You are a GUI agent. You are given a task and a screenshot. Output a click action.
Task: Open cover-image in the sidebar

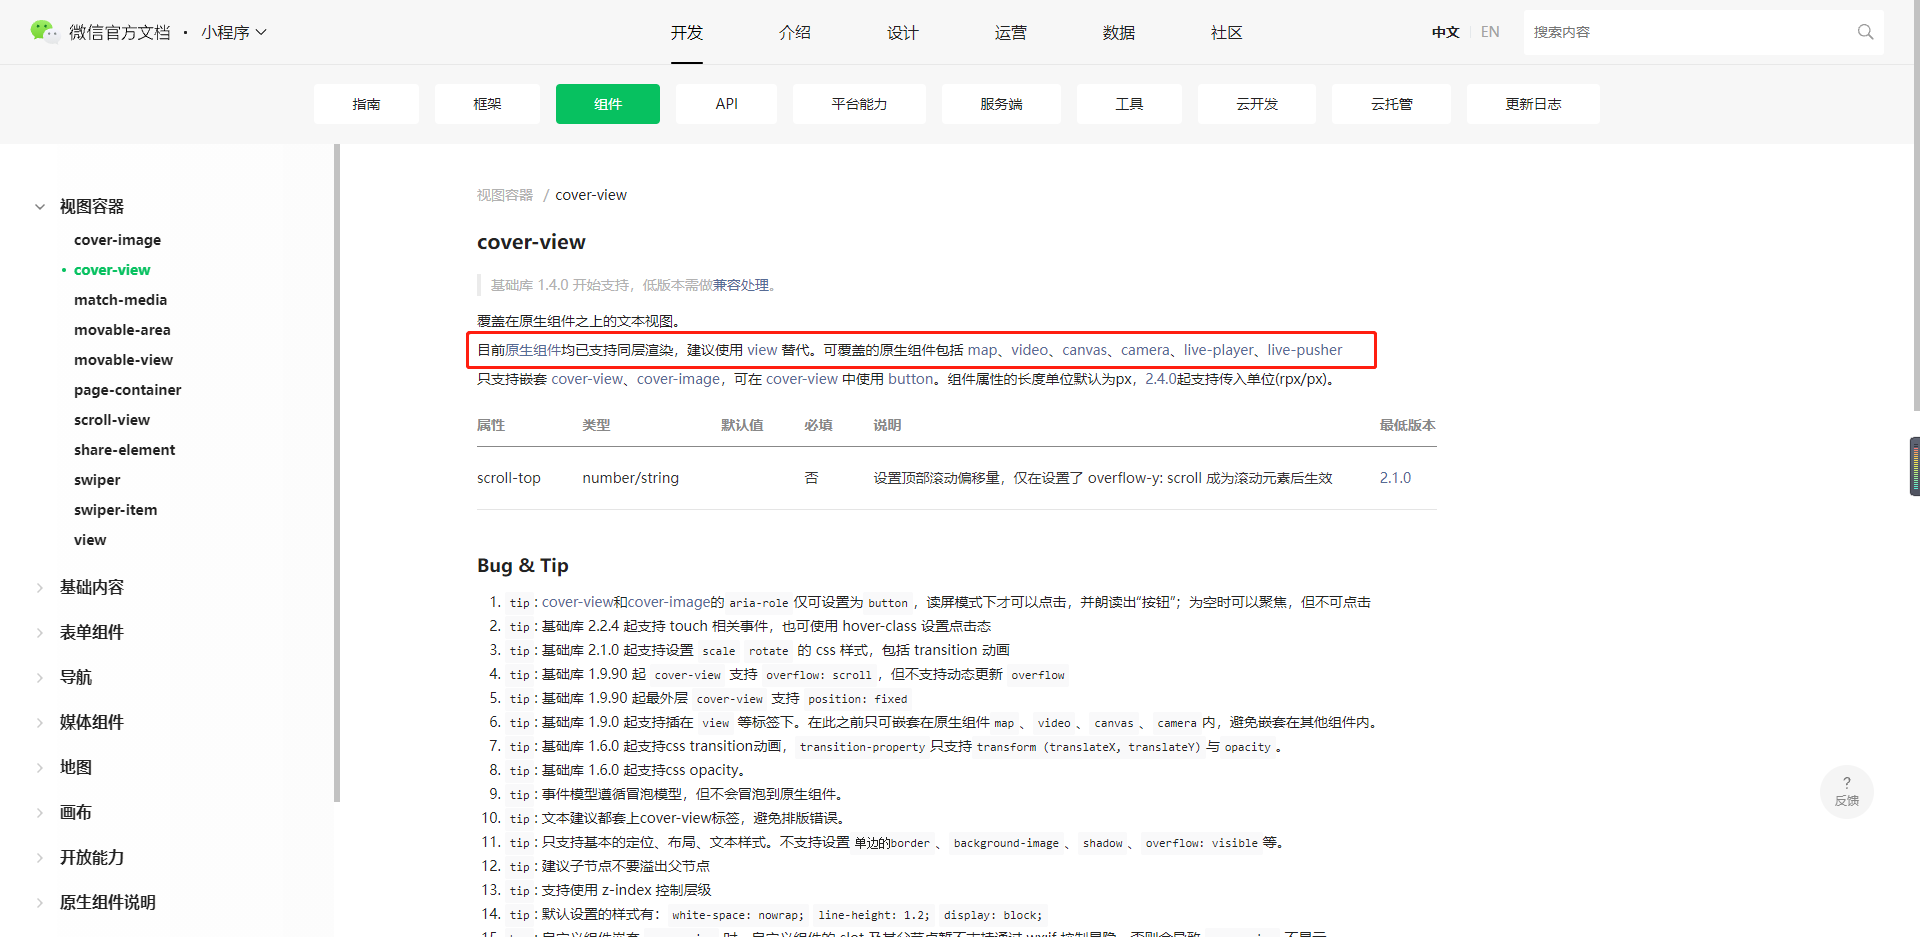pyautogui.click(x=117, y=240)
